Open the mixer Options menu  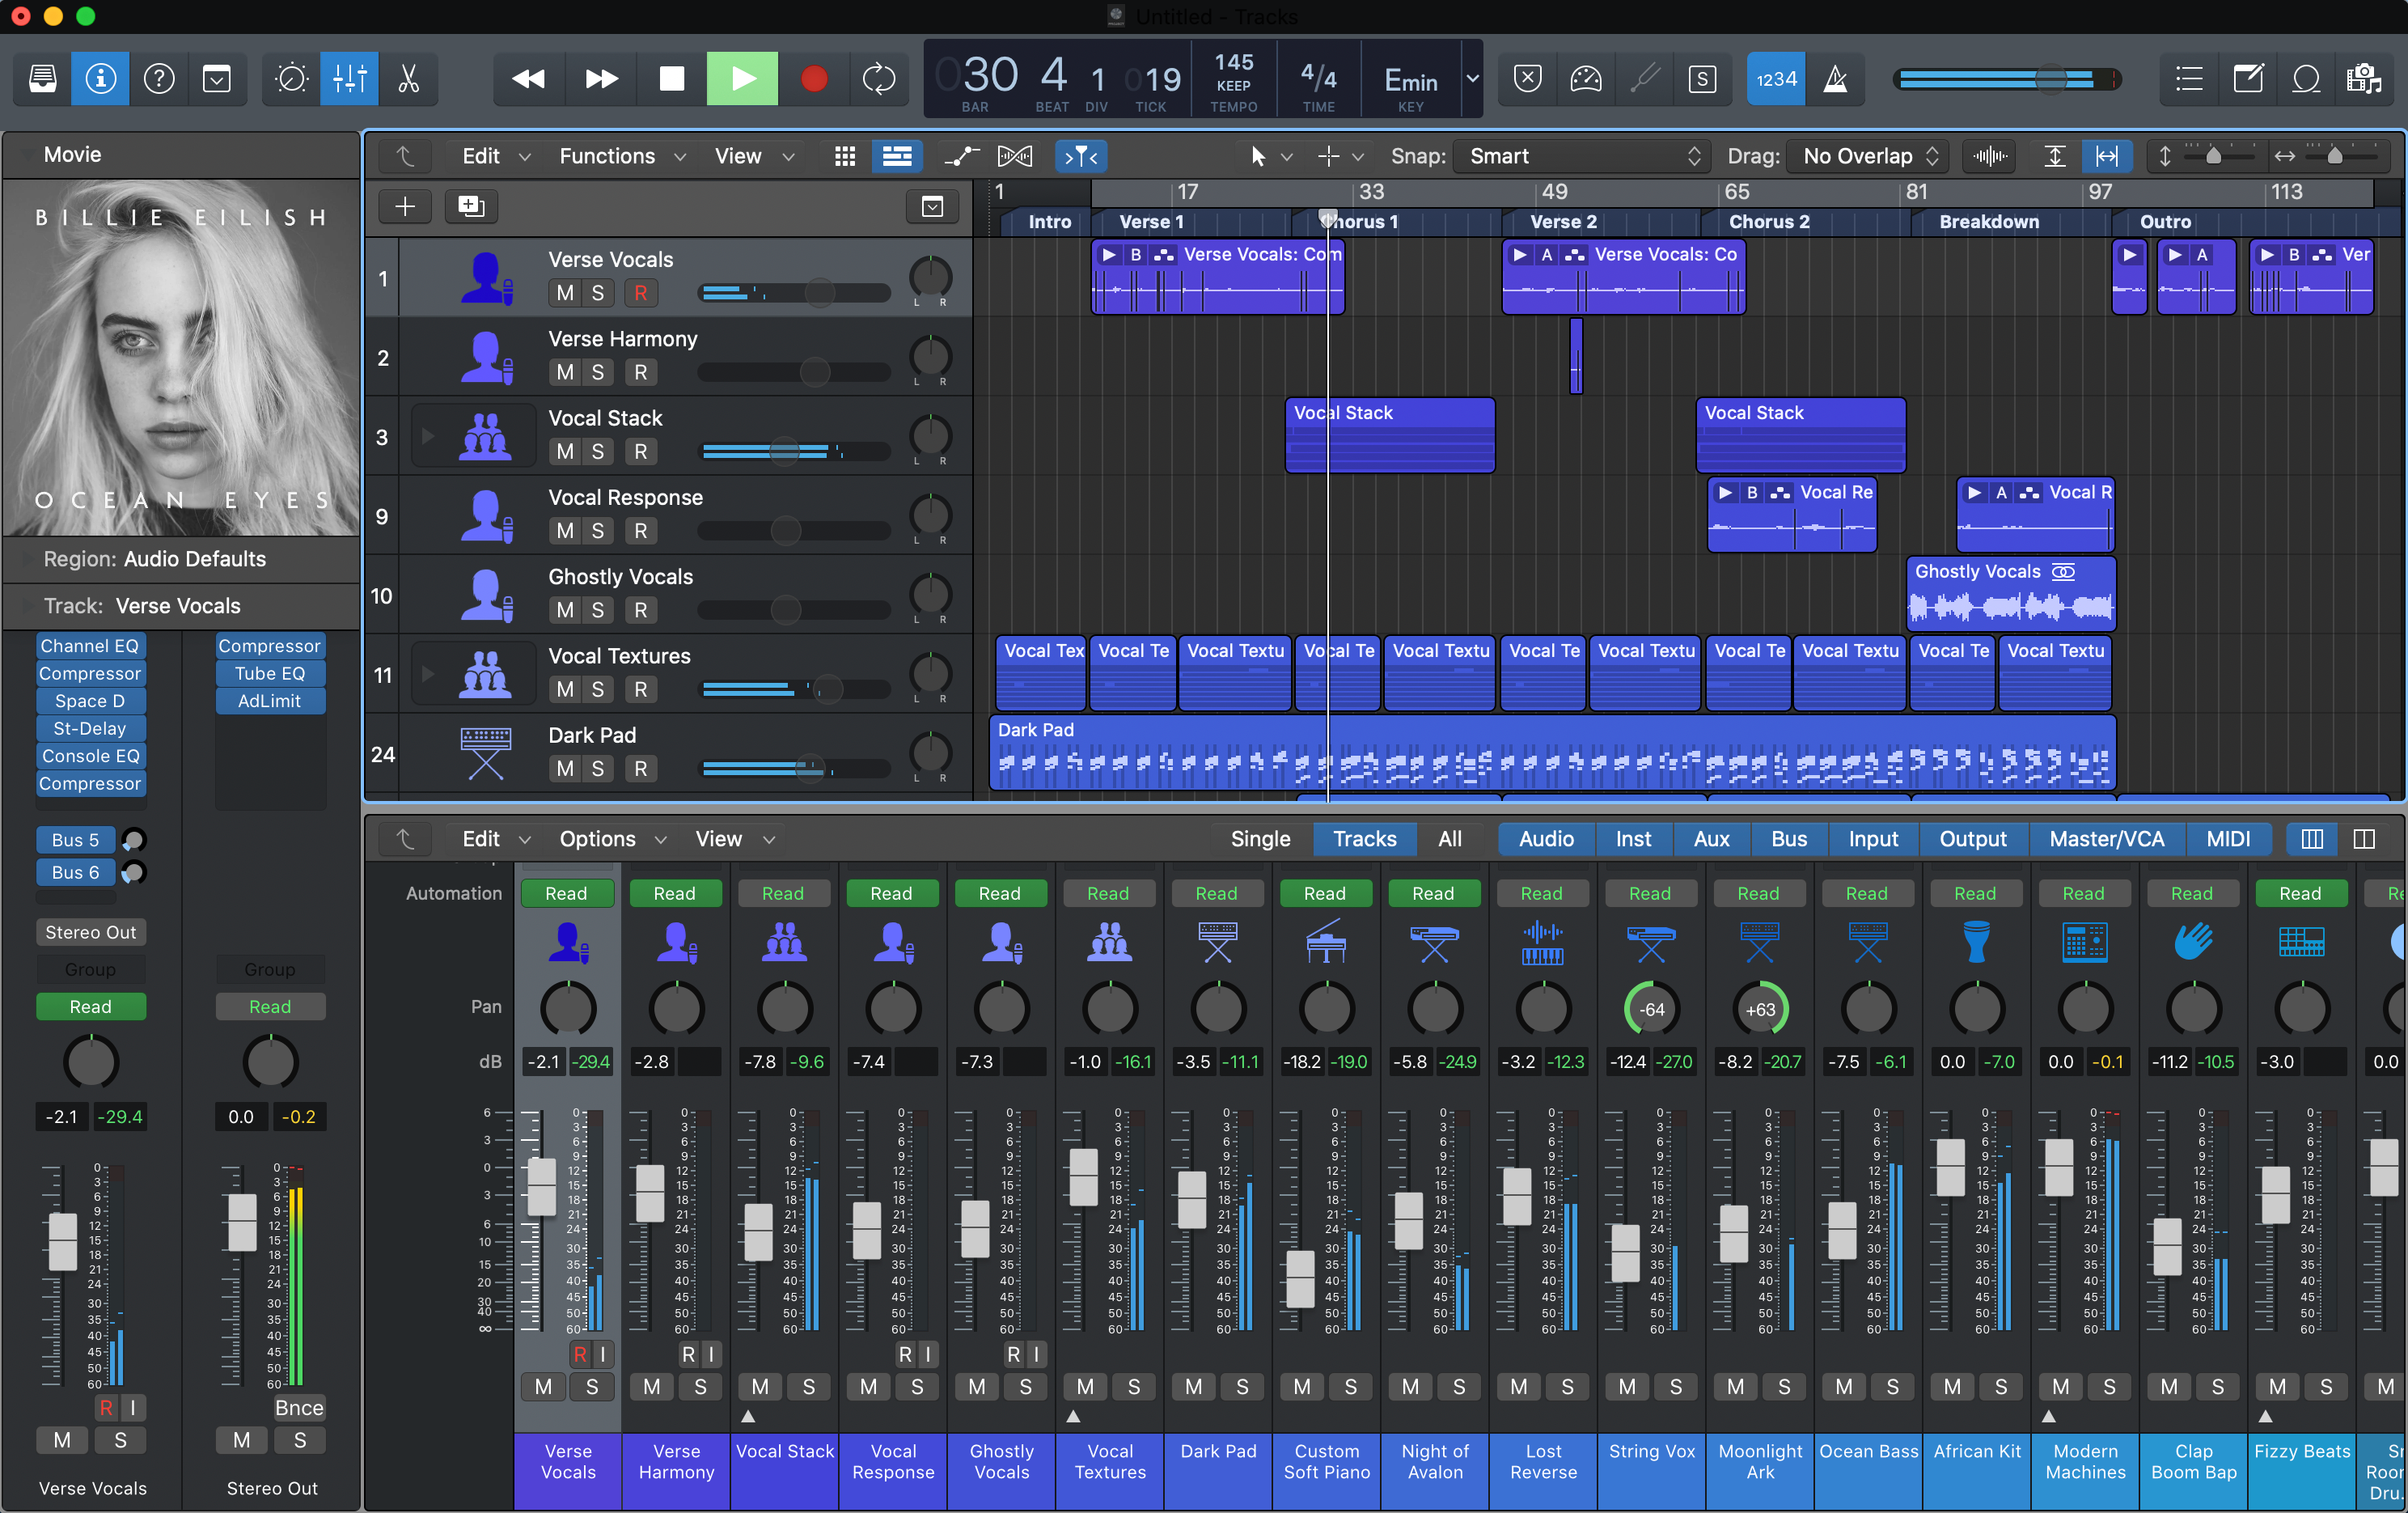click(x=612, y=839)
